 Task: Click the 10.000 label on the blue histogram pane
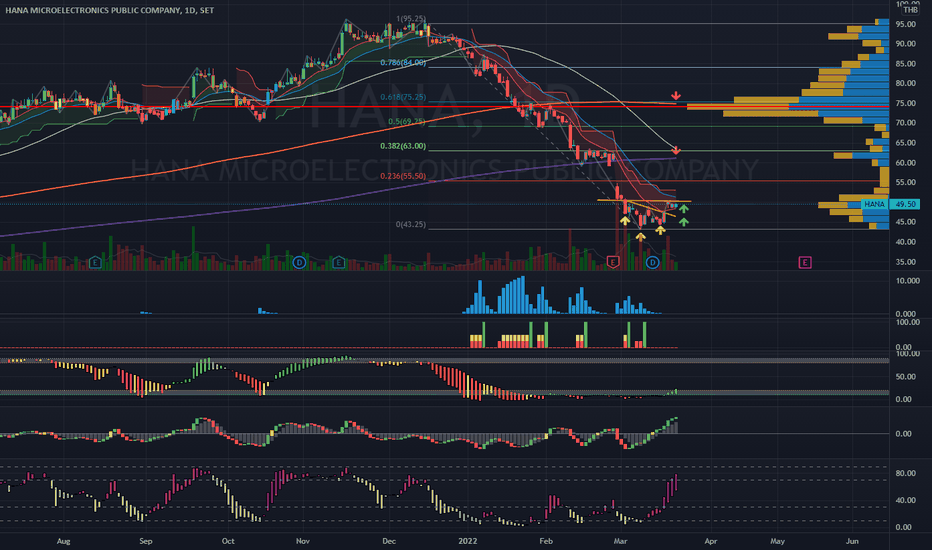[907, 281]
